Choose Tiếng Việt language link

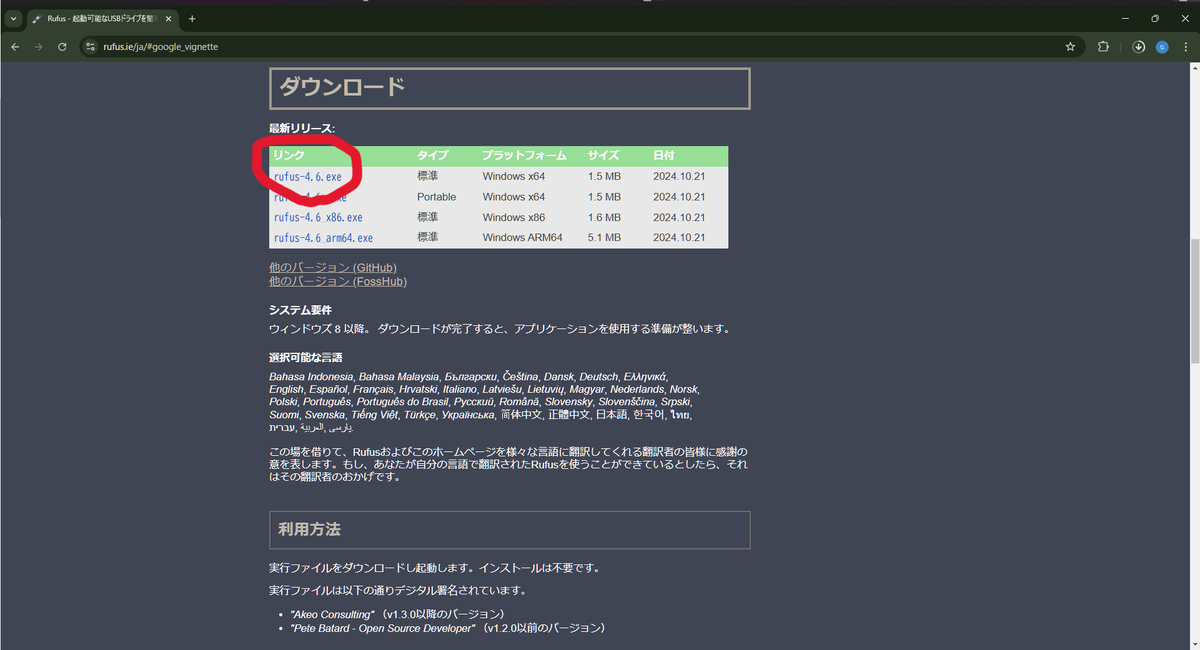(x=375, y=414)
